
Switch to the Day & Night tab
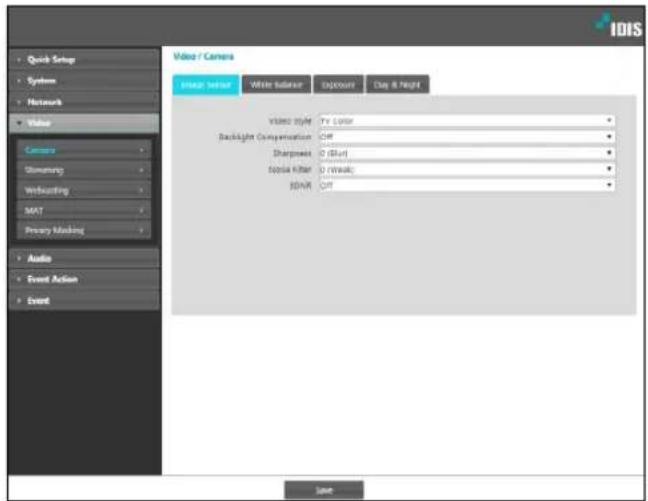(397, 85)
